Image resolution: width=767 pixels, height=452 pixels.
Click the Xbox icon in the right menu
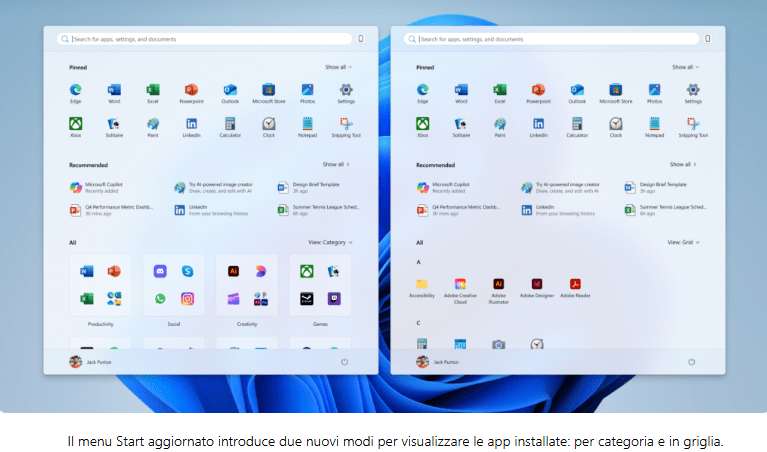click(422, 125)
